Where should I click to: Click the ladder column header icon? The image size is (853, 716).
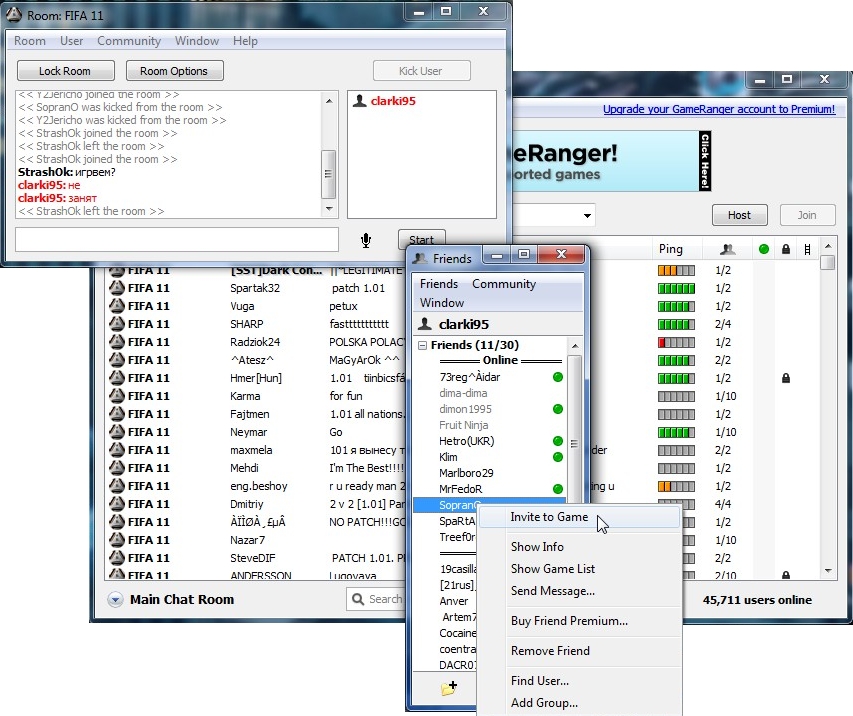807,249
